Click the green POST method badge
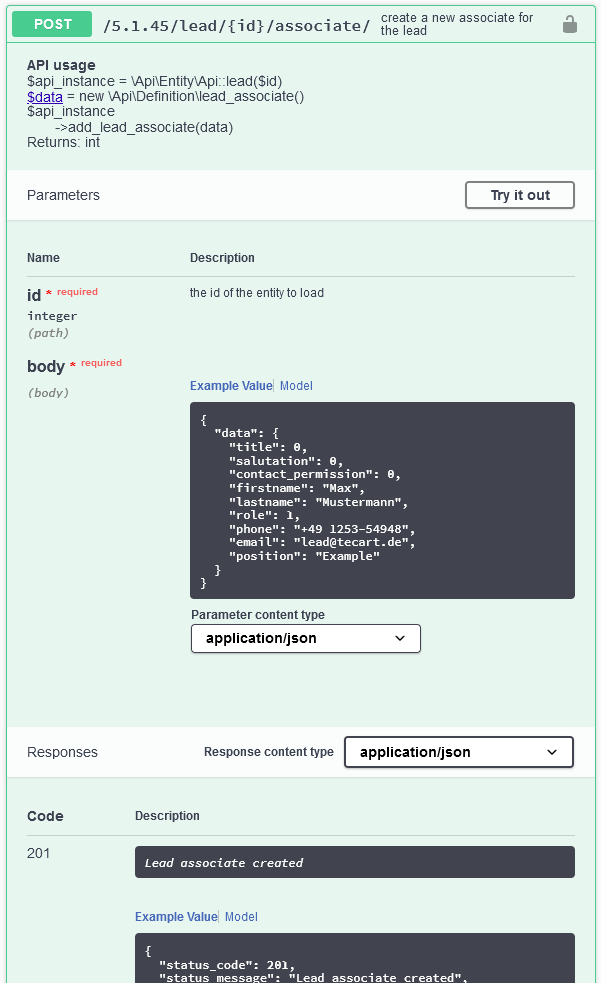Screen dimensions: 601x983 pos(52,24)
